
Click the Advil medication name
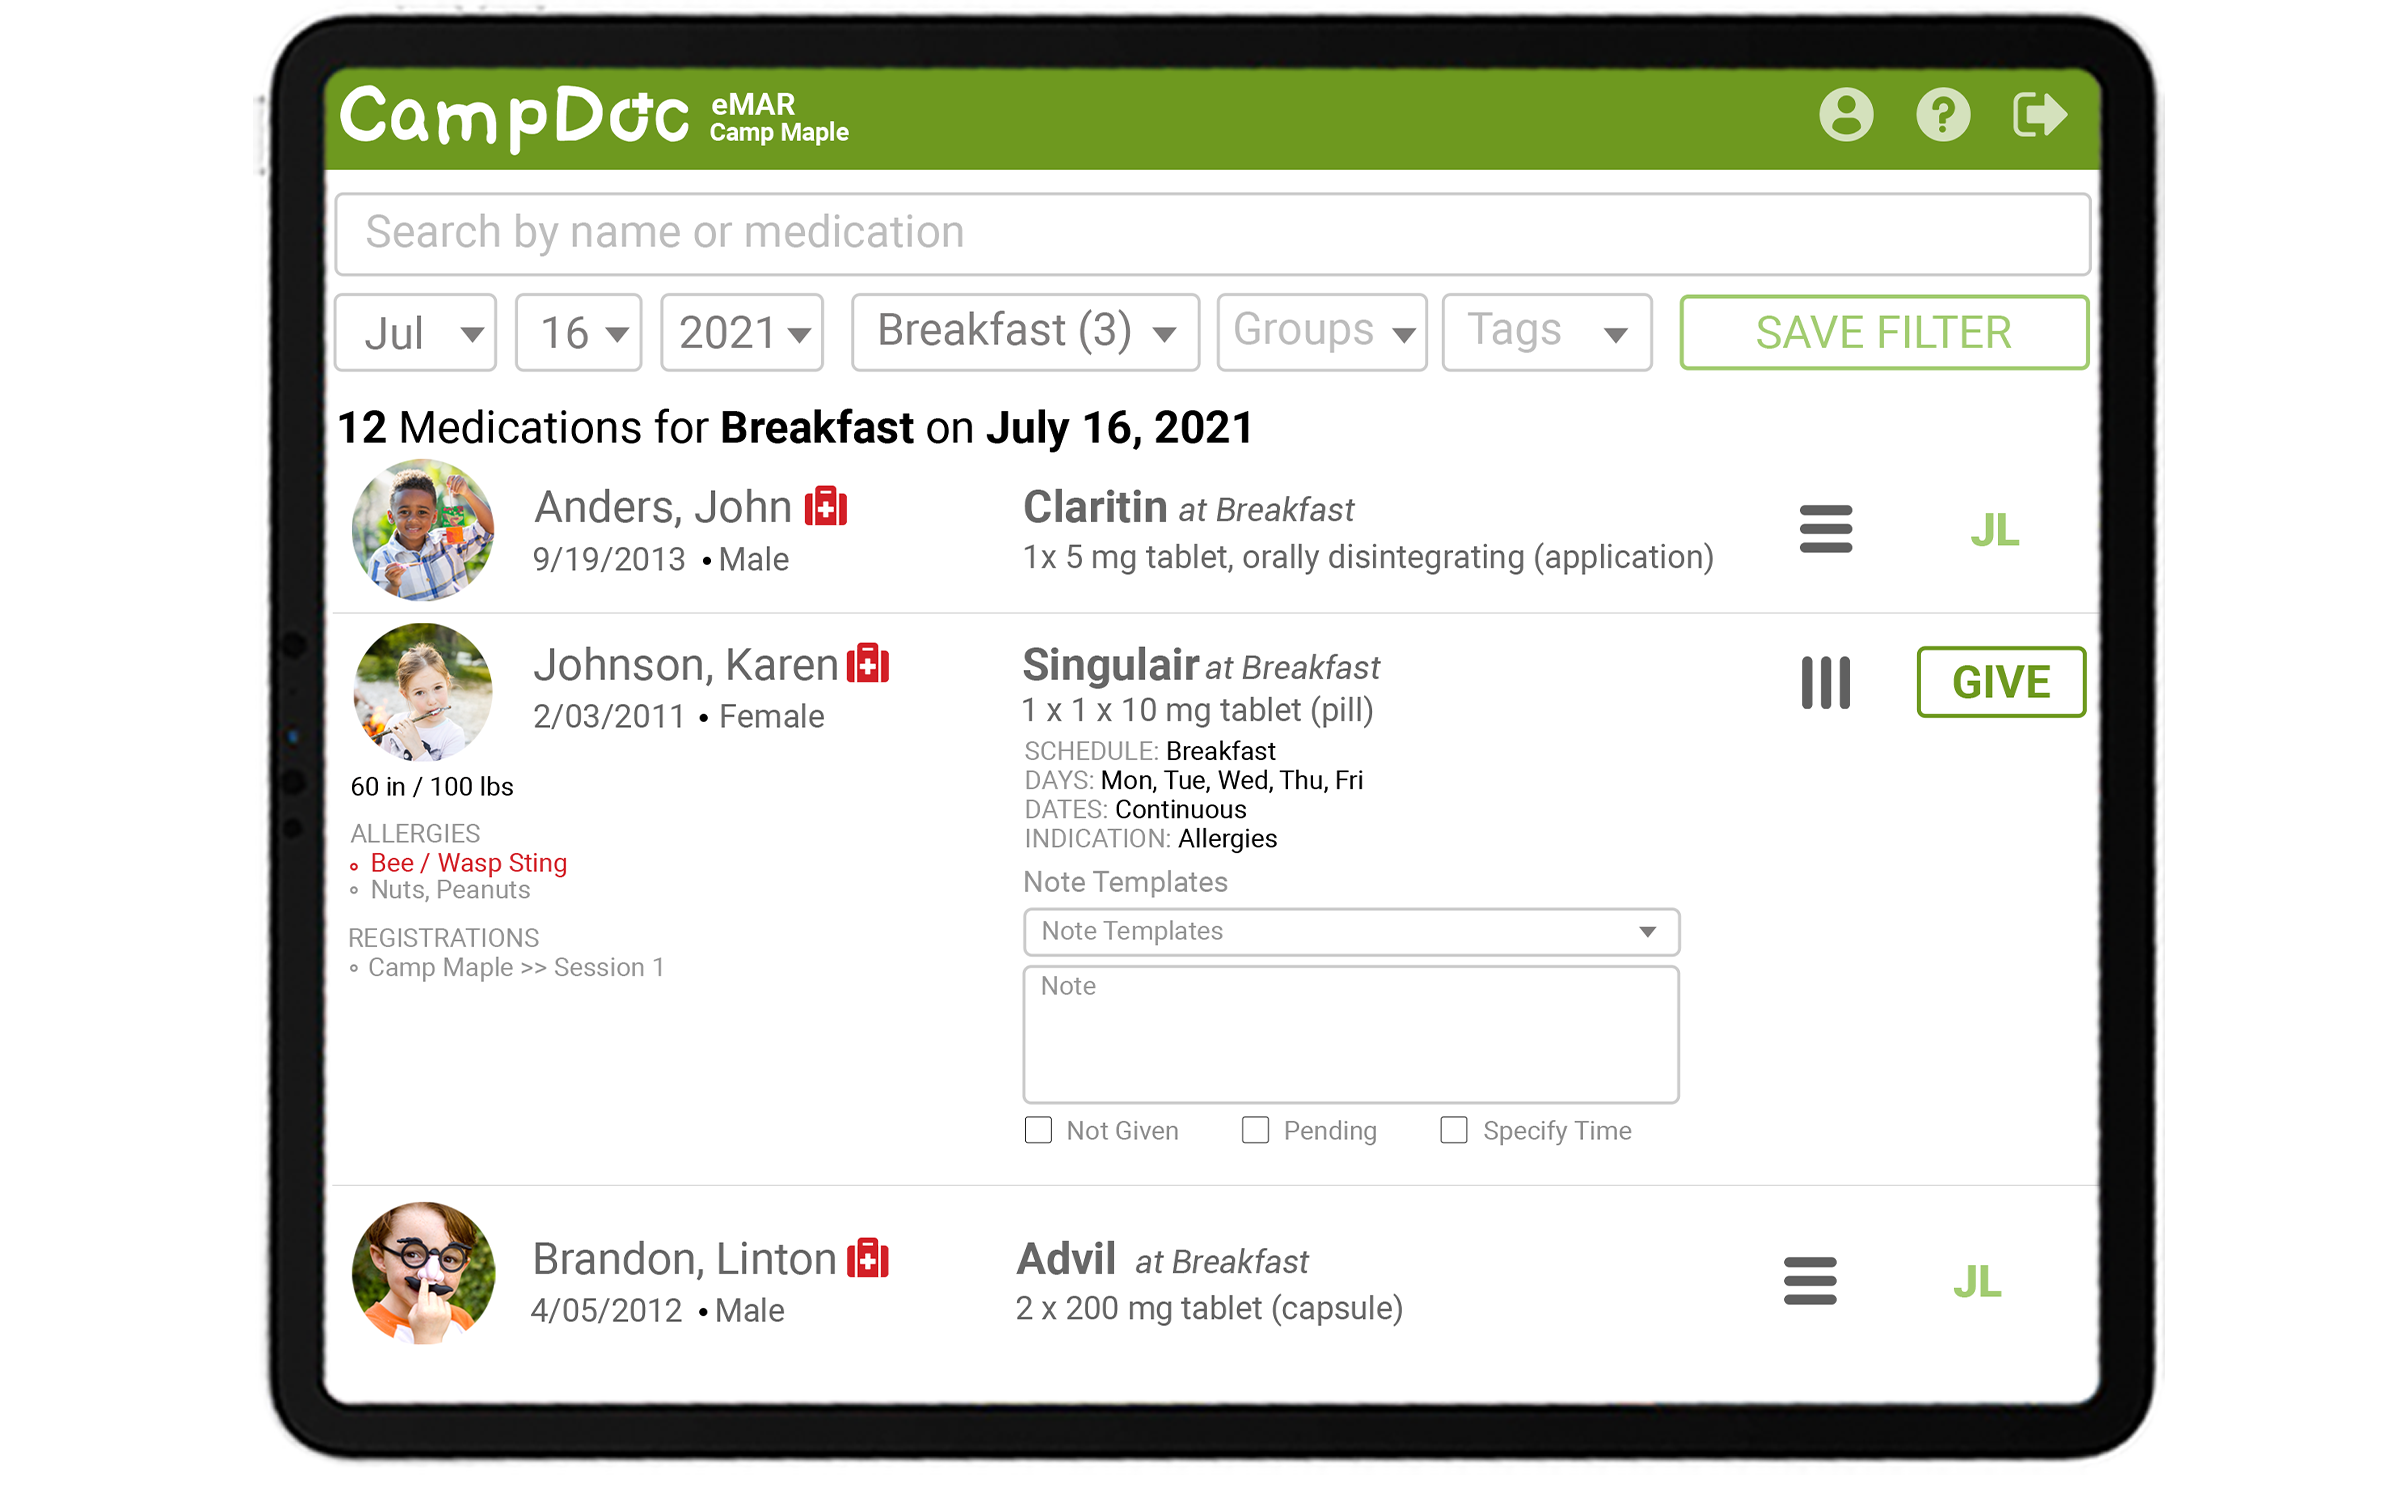click(x=1066, y=1259)
